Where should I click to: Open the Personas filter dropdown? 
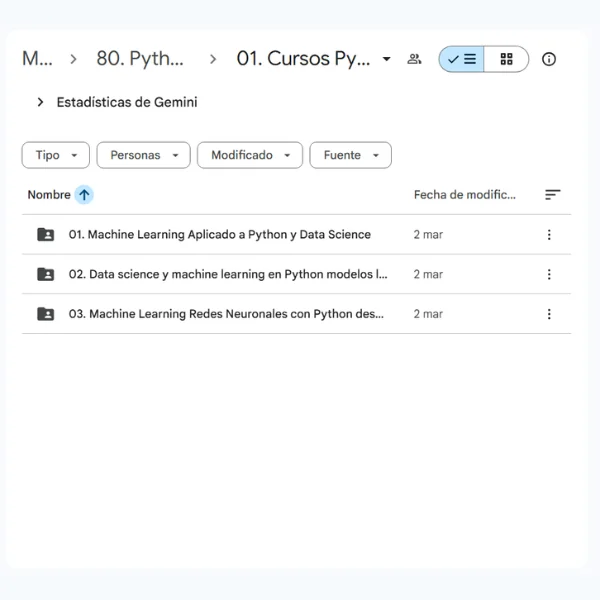tap(143, 155)
